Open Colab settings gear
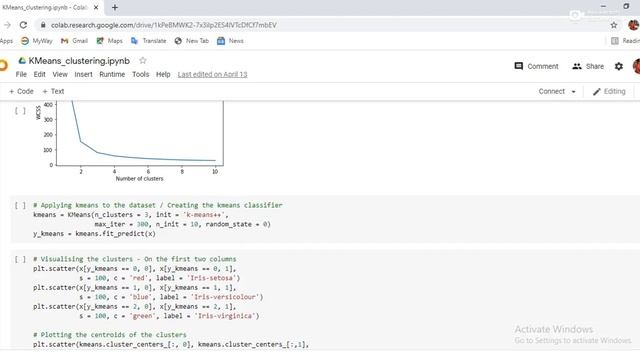The height and width of the screenshot is (360, 640). tap(619, 66)
